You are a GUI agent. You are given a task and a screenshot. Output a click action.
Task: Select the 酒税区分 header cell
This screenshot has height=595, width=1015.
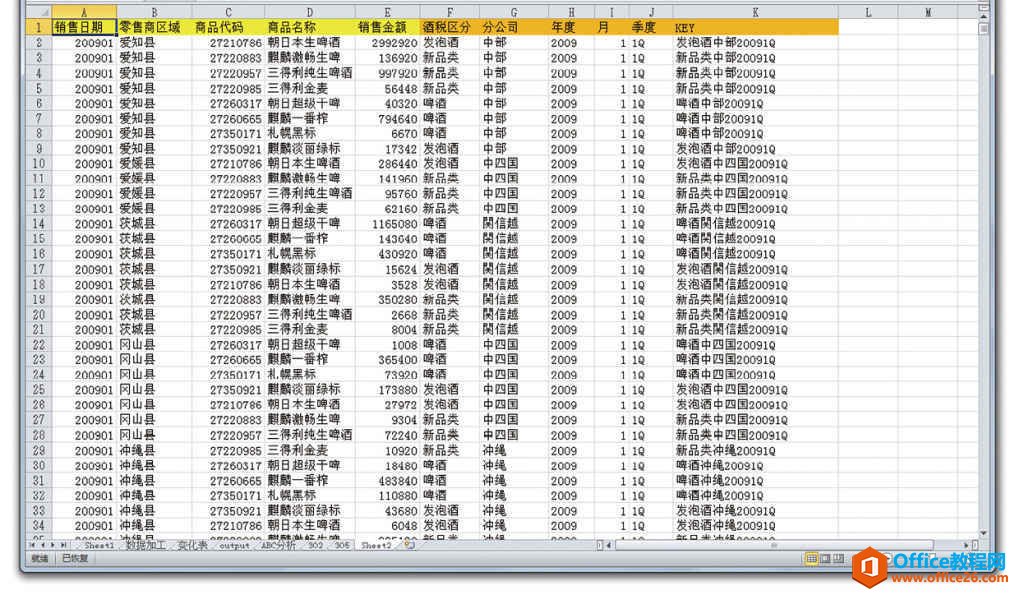pyautogui.click(x=449, y=27)
